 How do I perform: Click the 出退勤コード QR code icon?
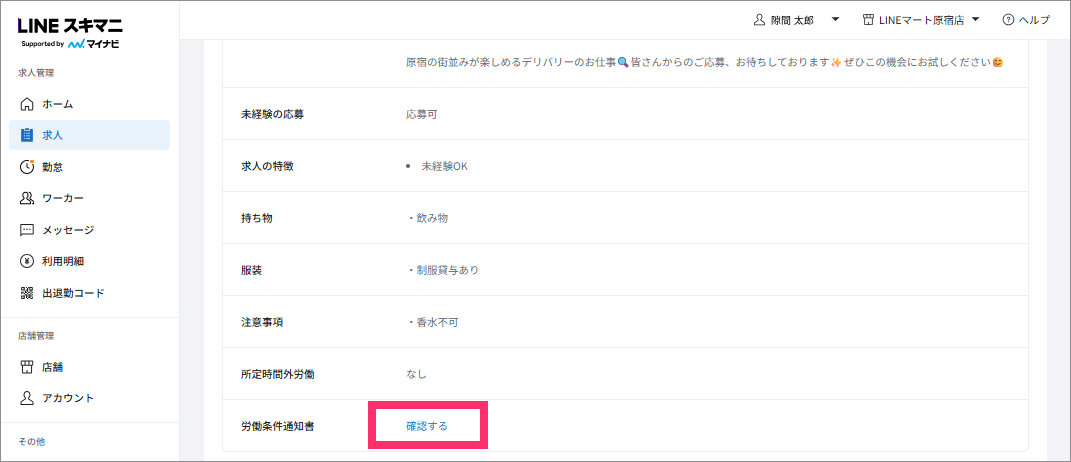point(27,293)
